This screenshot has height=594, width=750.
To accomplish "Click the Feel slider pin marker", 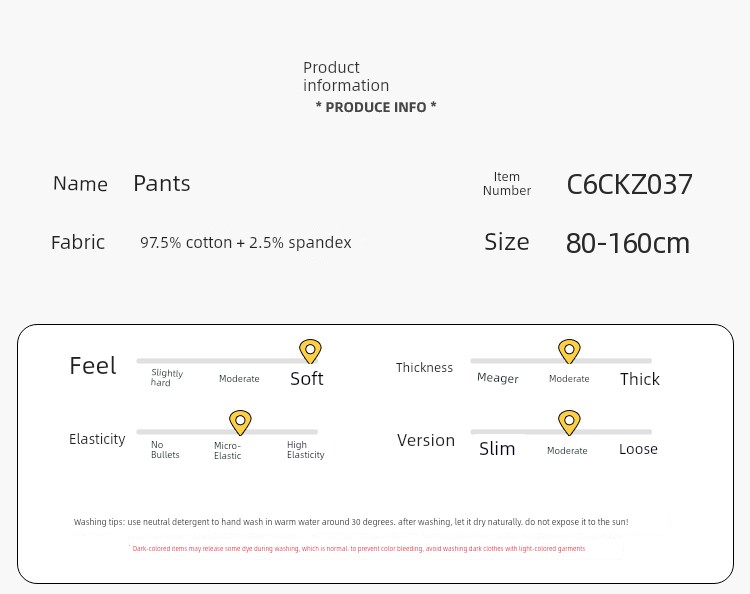I will pyautogui.click(x=310, y=352).
